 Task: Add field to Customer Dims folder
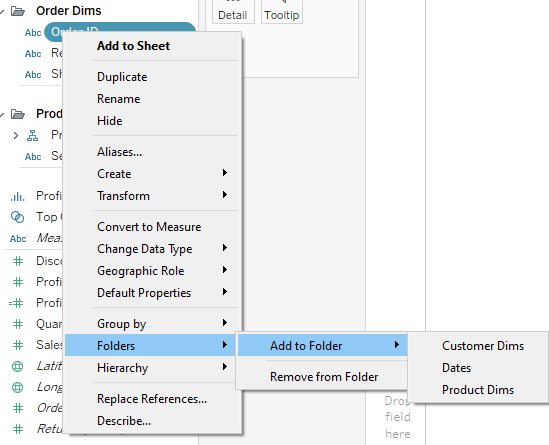[x=483, y=346]
